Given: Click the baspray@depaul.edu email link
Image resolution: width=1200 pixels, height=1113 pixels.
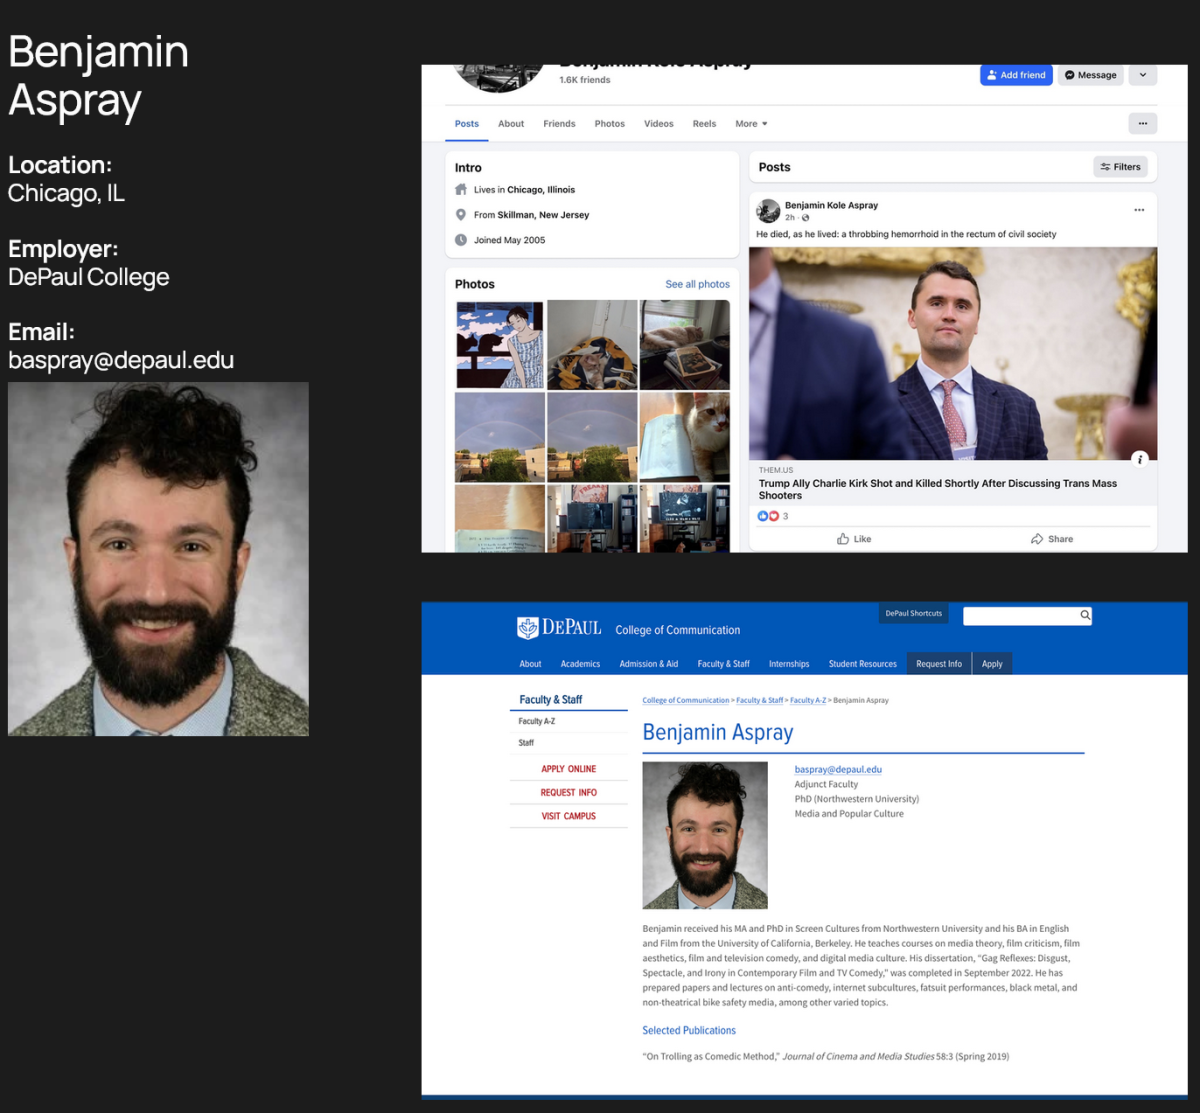Looking at the screenshot, I should [838, 769].
